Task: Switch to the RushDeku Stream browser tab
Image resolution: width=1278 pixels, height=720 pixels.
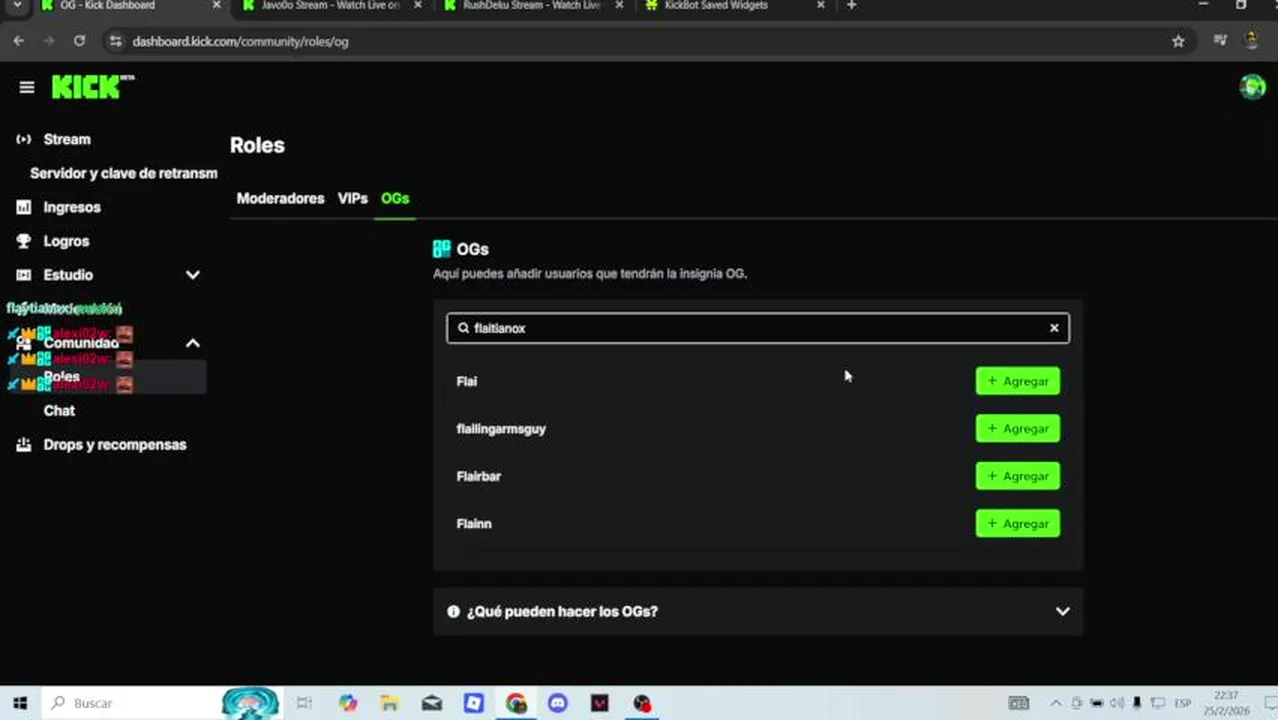Action: coord(531,5)
